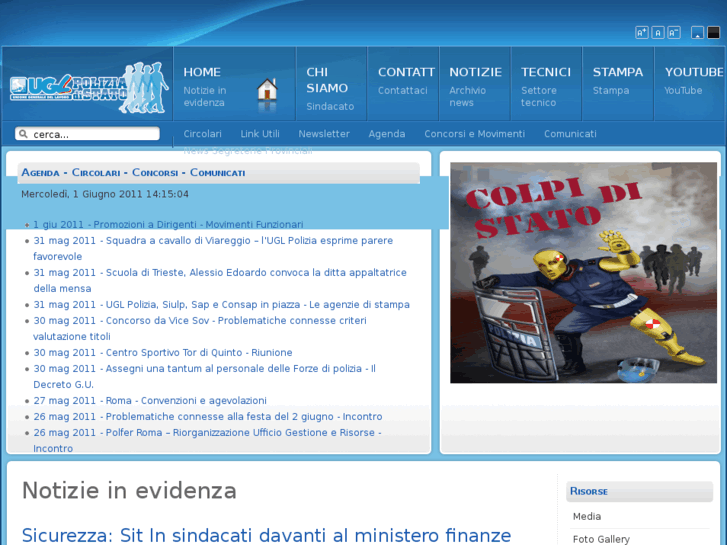The height and width of the screenshot is (545, 727).
Task: Open Squadra a cavallo di Viareggio item
Action: coord(213,248)
